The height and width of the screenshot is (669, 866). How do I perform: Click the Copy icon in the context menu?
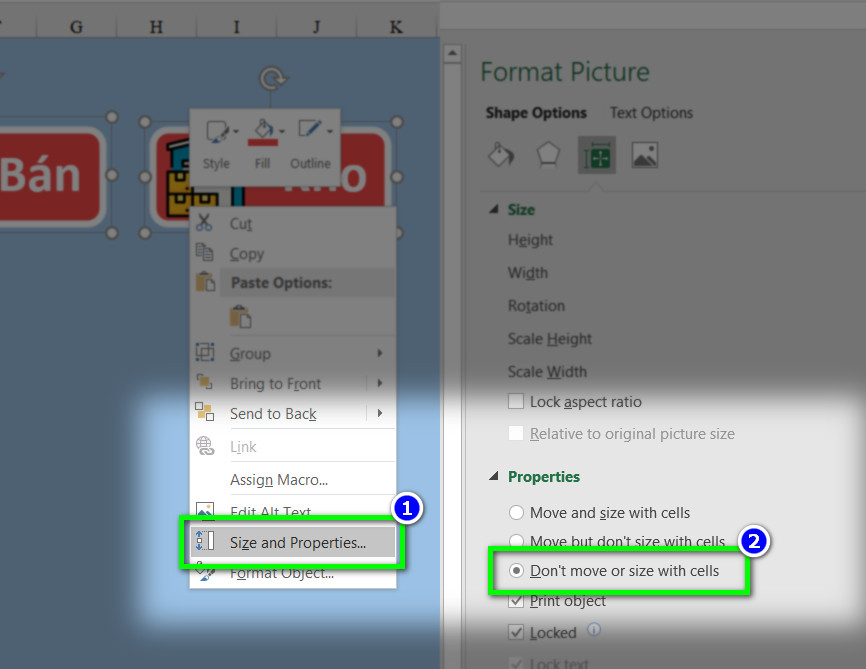(x=204, y=252)
